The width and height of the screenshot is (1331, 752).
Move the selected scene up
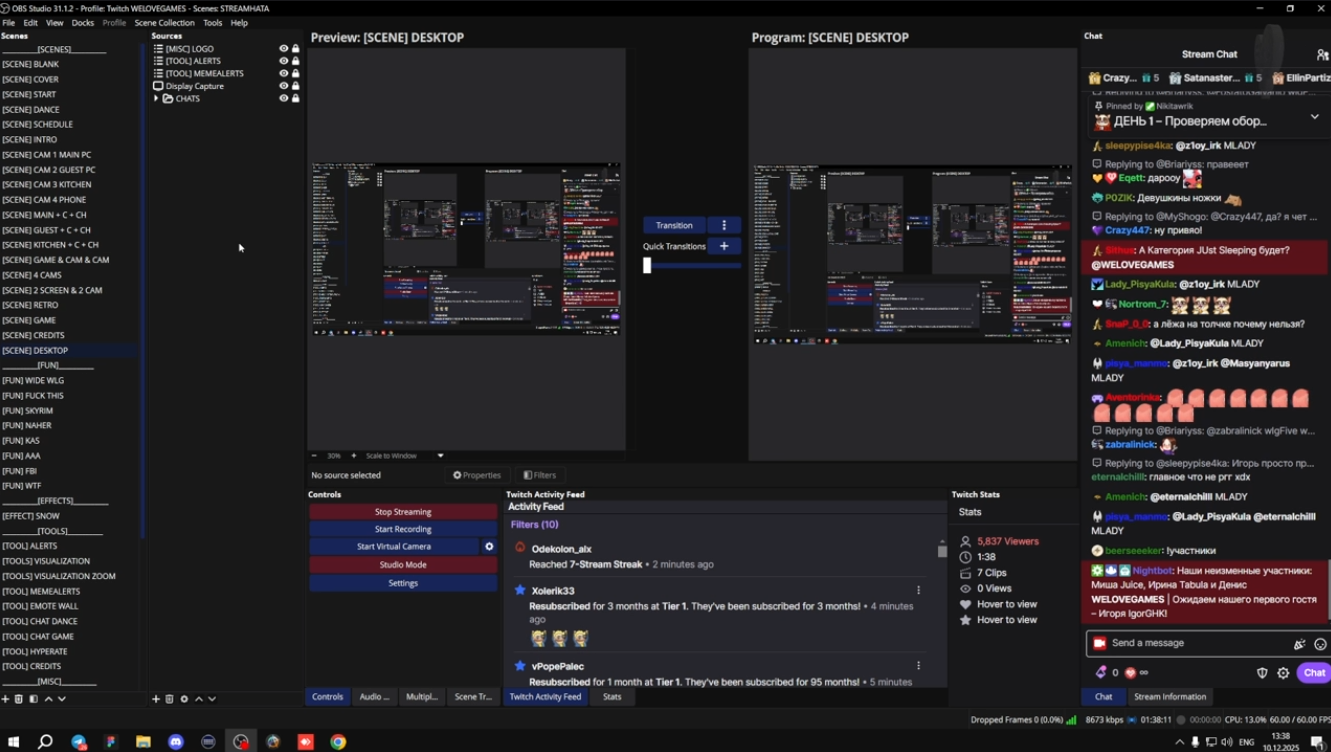click(48, 699)
